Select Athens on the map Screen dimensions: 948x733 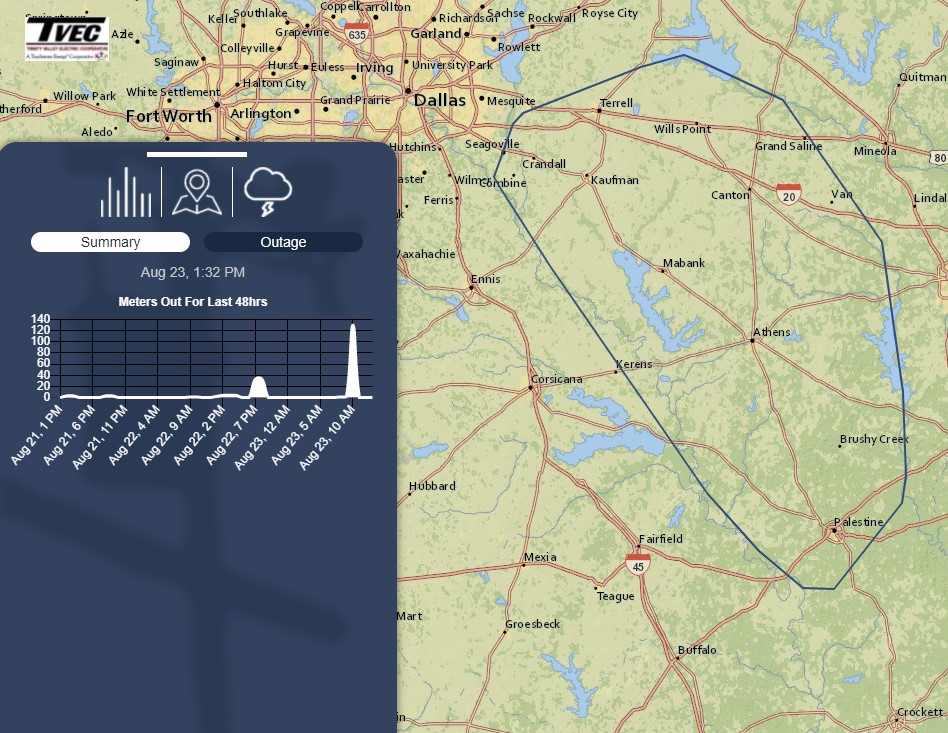771,332
